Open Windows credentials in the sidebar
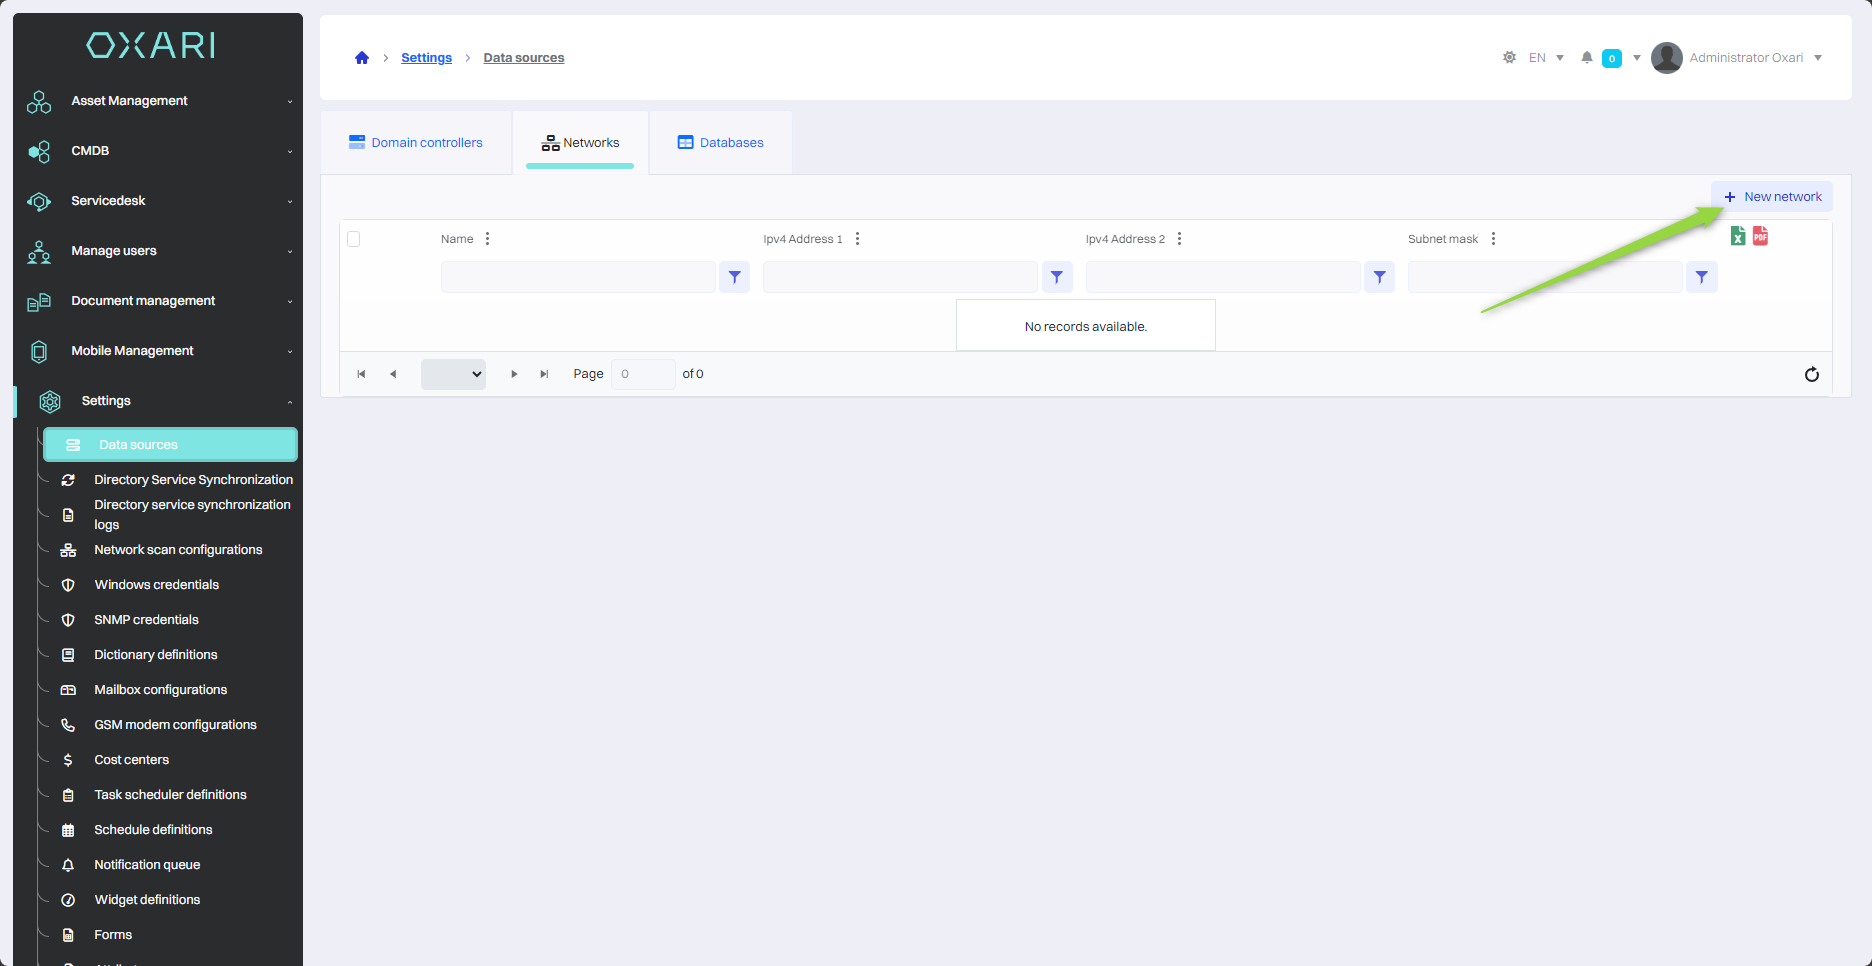 coord(156,585)
